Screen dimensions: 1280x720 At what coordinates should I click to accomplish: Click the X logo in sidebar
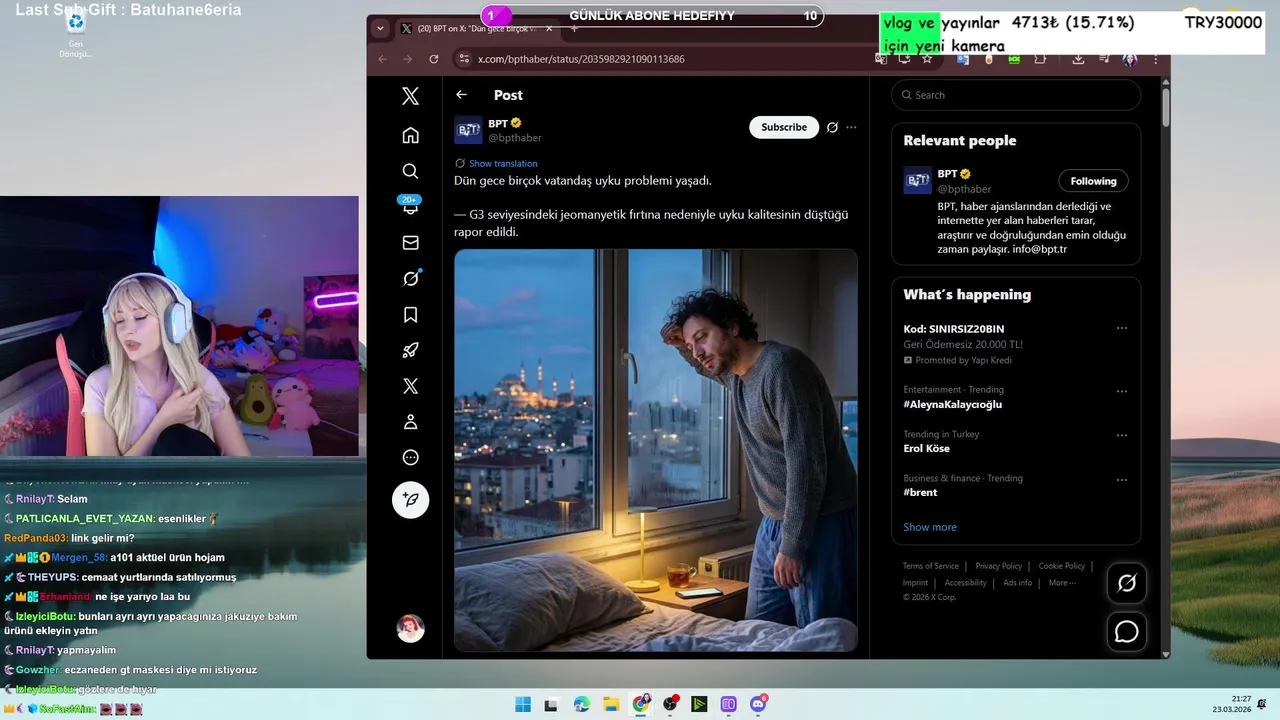410,96
